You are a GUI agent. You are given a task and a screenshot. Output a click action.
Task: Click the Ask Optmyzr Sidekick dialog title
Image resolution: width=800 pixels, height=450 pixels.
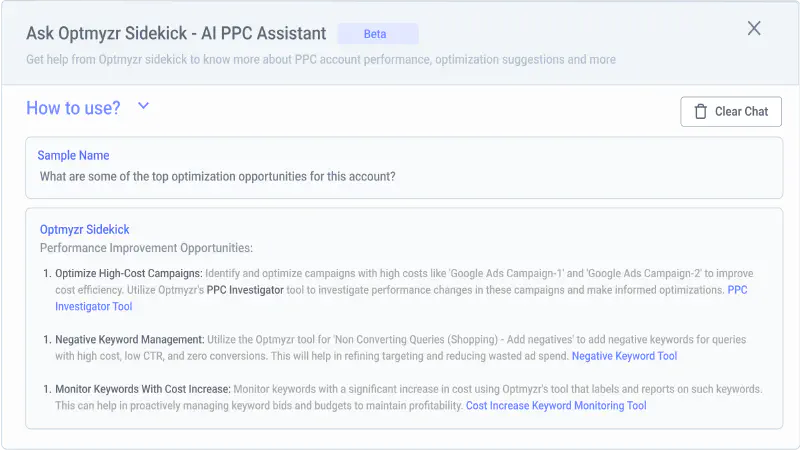click(x=176, y=33)
